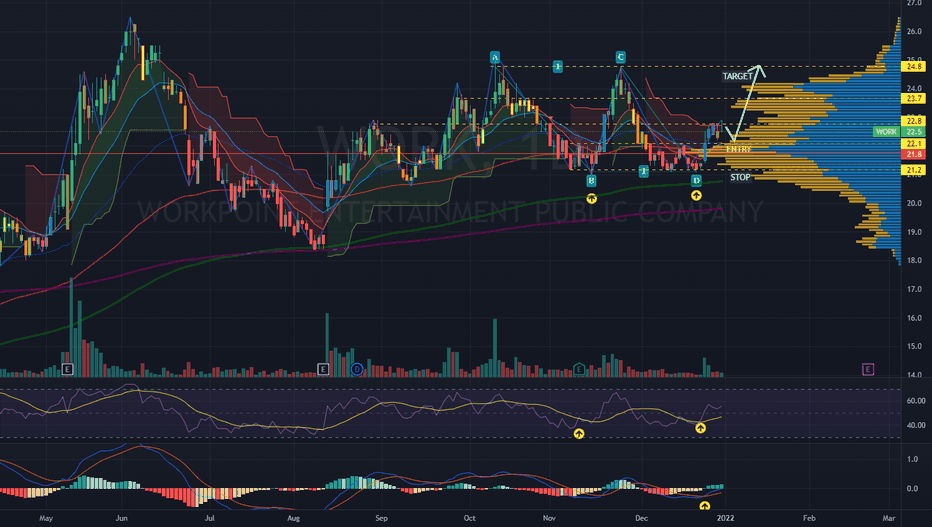
Task: Click the May label on time axis
Action: tap(46, 518)
